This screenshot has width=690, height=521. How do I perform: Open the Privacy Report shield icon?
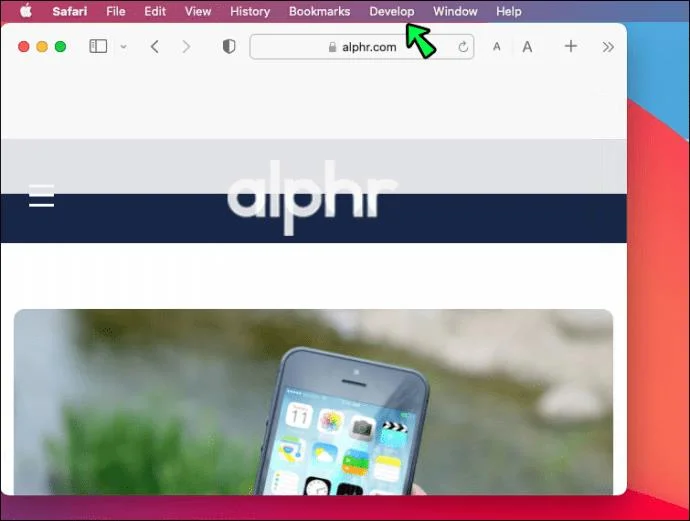[x=229, y=46]
